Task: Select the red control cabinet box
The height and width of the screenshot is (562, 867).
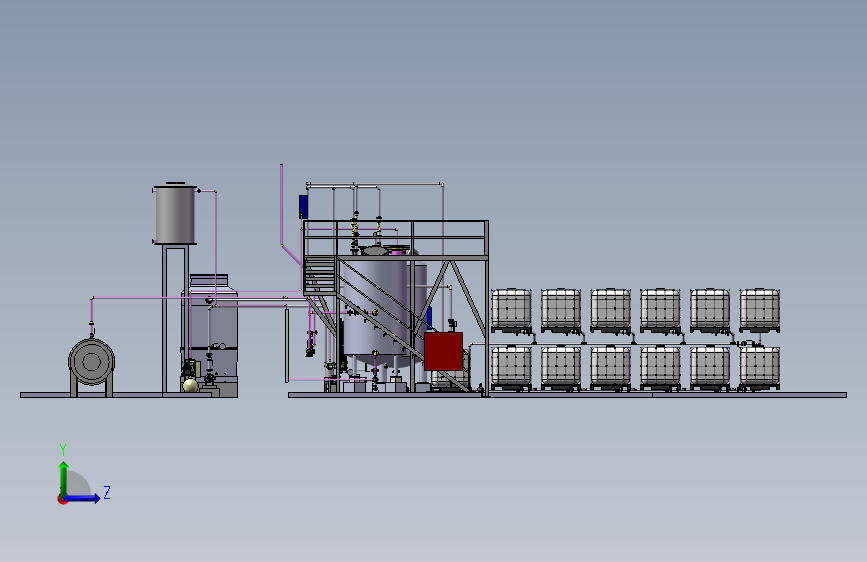Action: pos(443,351)
